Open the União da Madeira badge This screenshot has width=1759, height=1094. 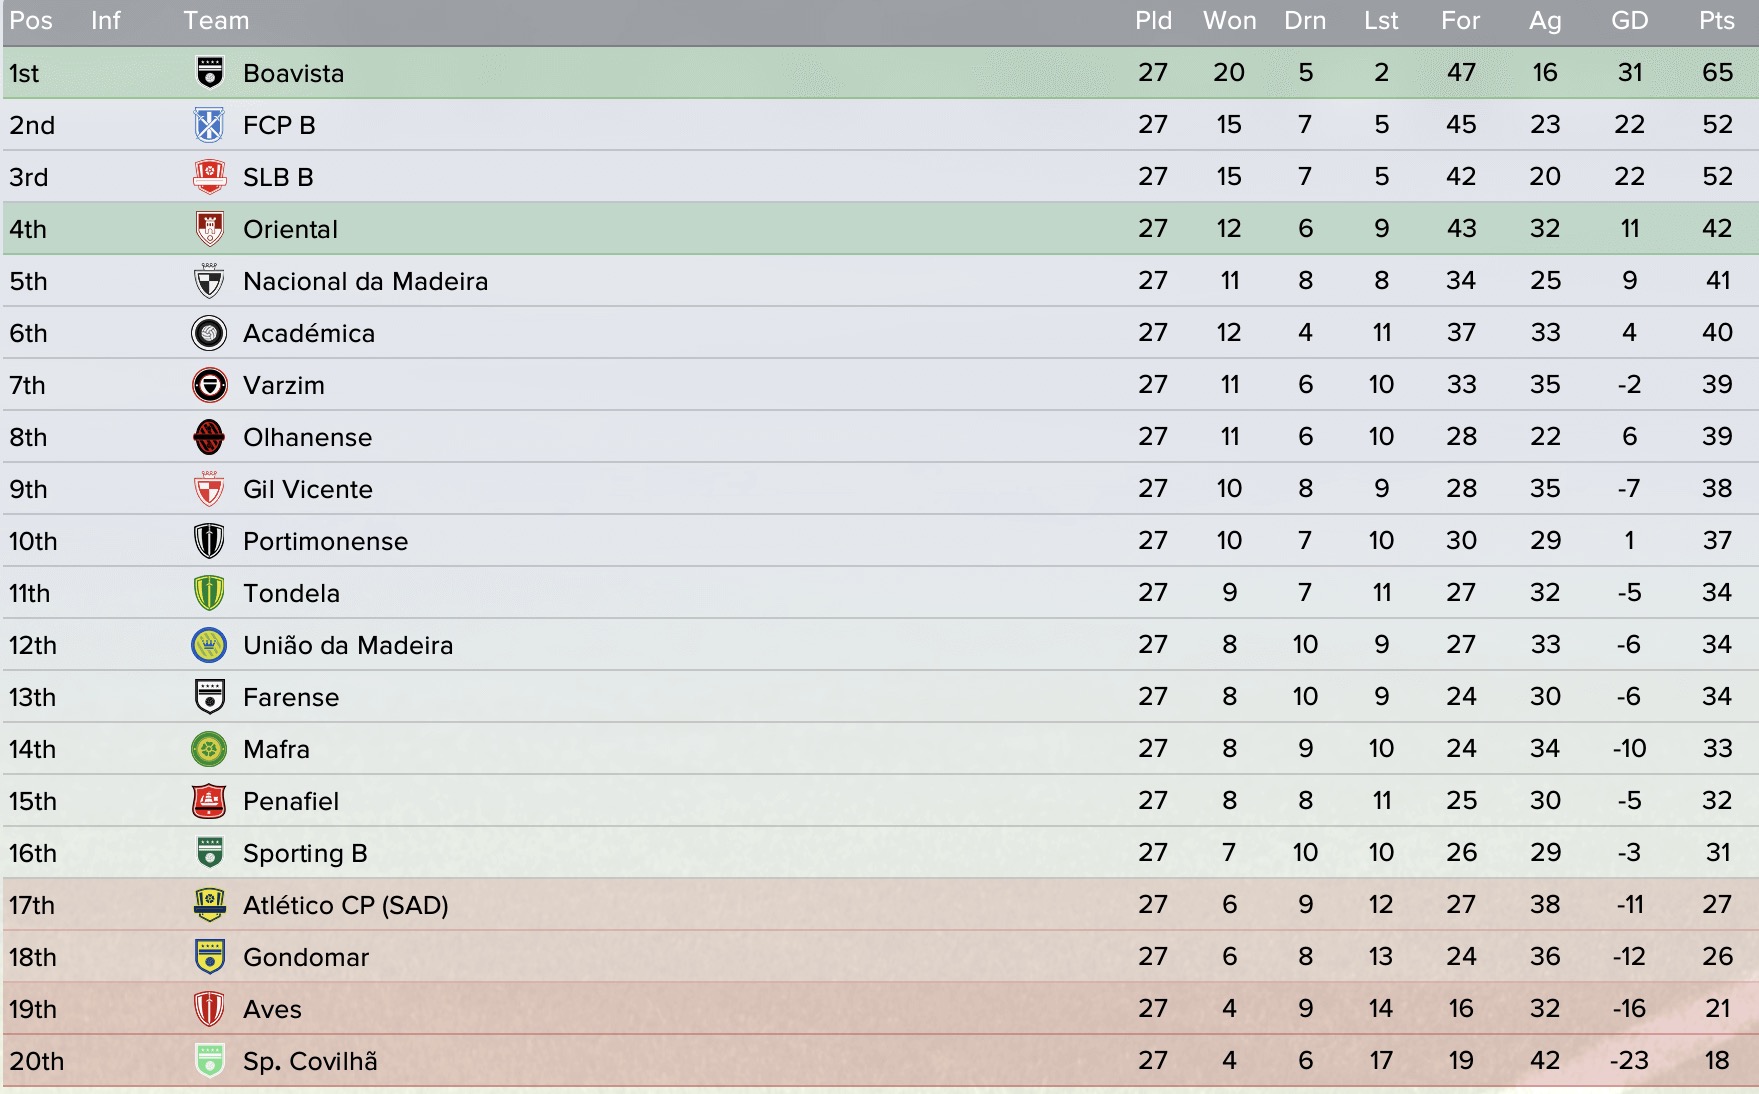click(x=209, y=645)
